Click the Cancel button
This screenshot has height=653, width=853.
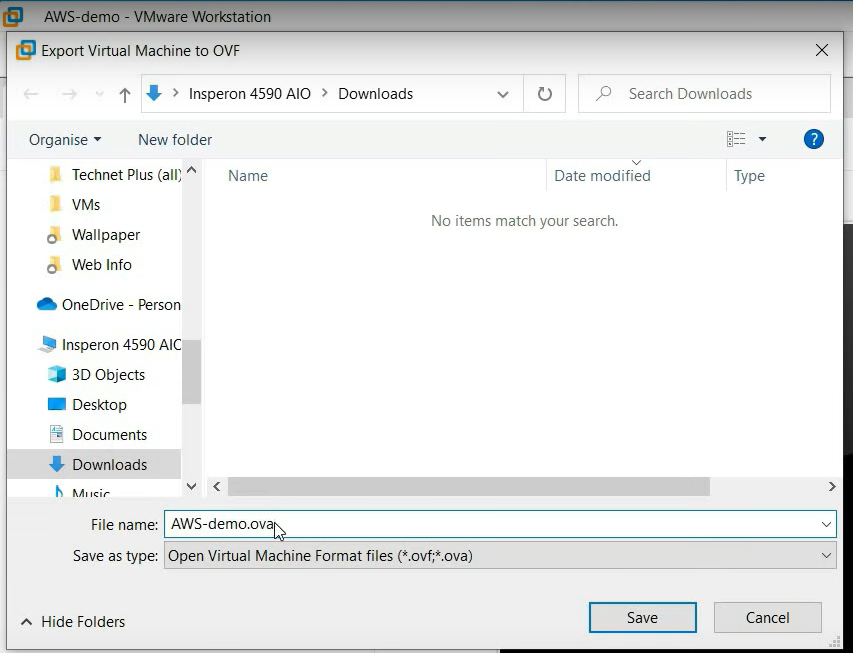(767, 618)
